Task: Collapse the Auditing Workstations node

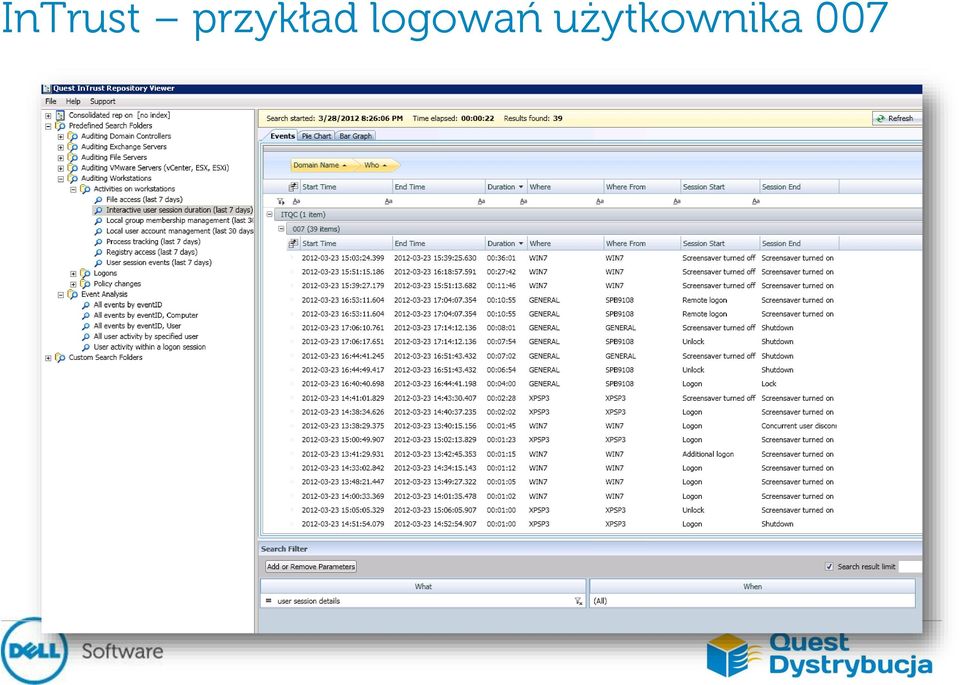Action: [61, 179]
